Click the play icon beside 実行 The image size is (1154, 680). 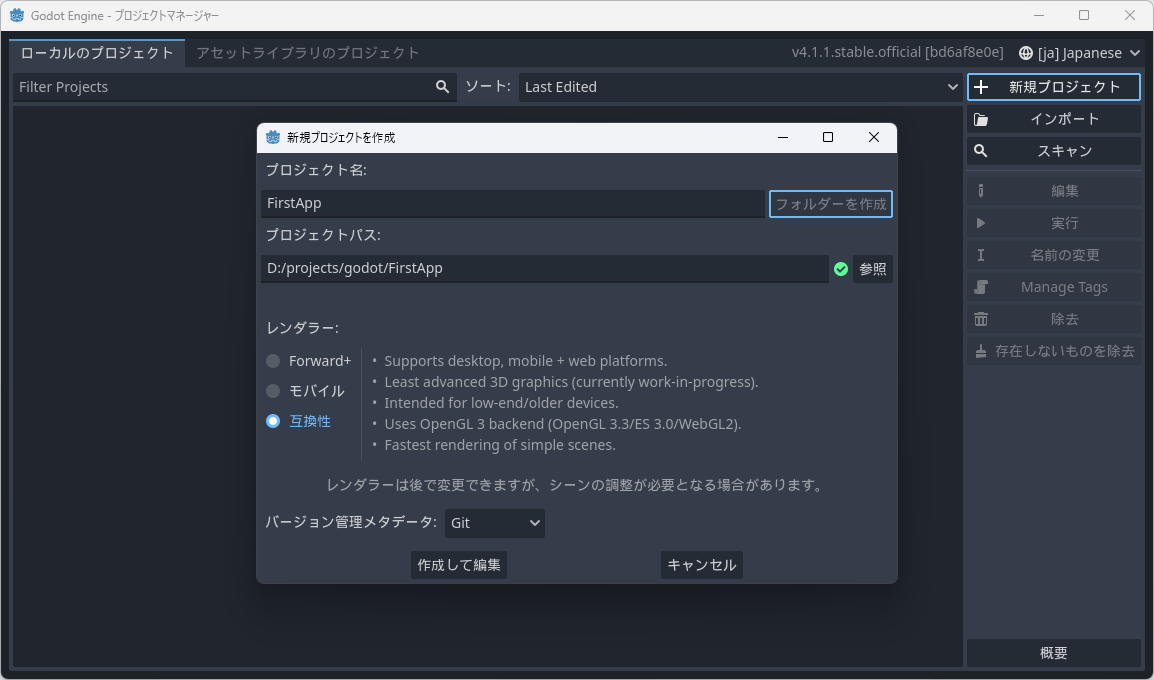[980, 223]
